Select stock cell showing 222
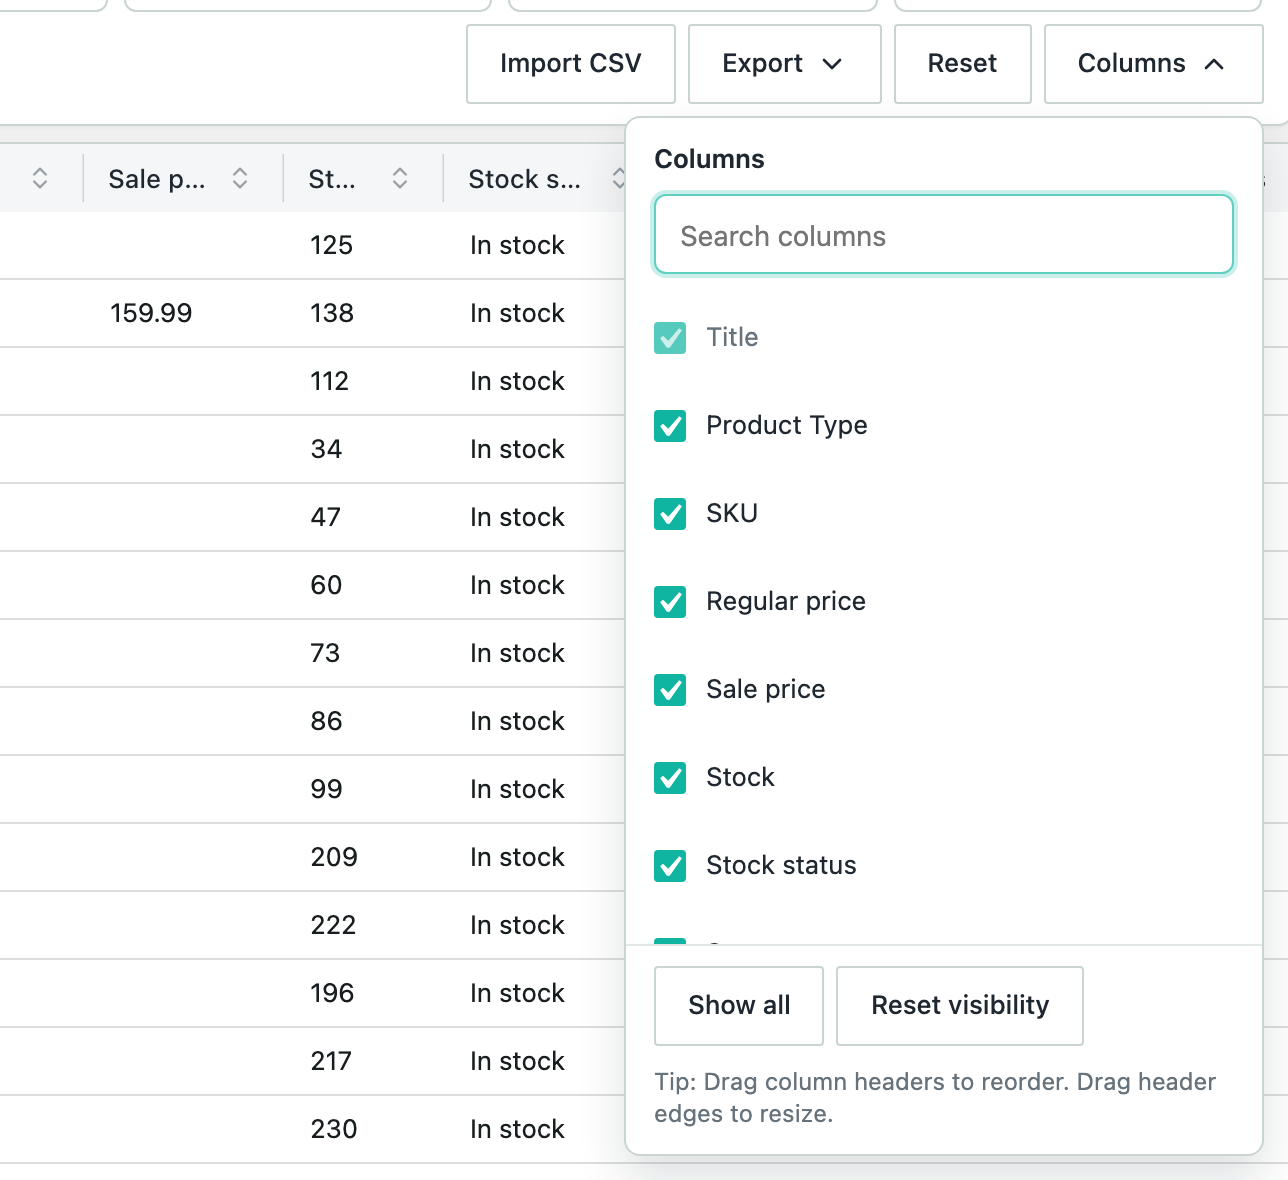The height and width of the screenshot is (1180, 1288). click(333, 925)
